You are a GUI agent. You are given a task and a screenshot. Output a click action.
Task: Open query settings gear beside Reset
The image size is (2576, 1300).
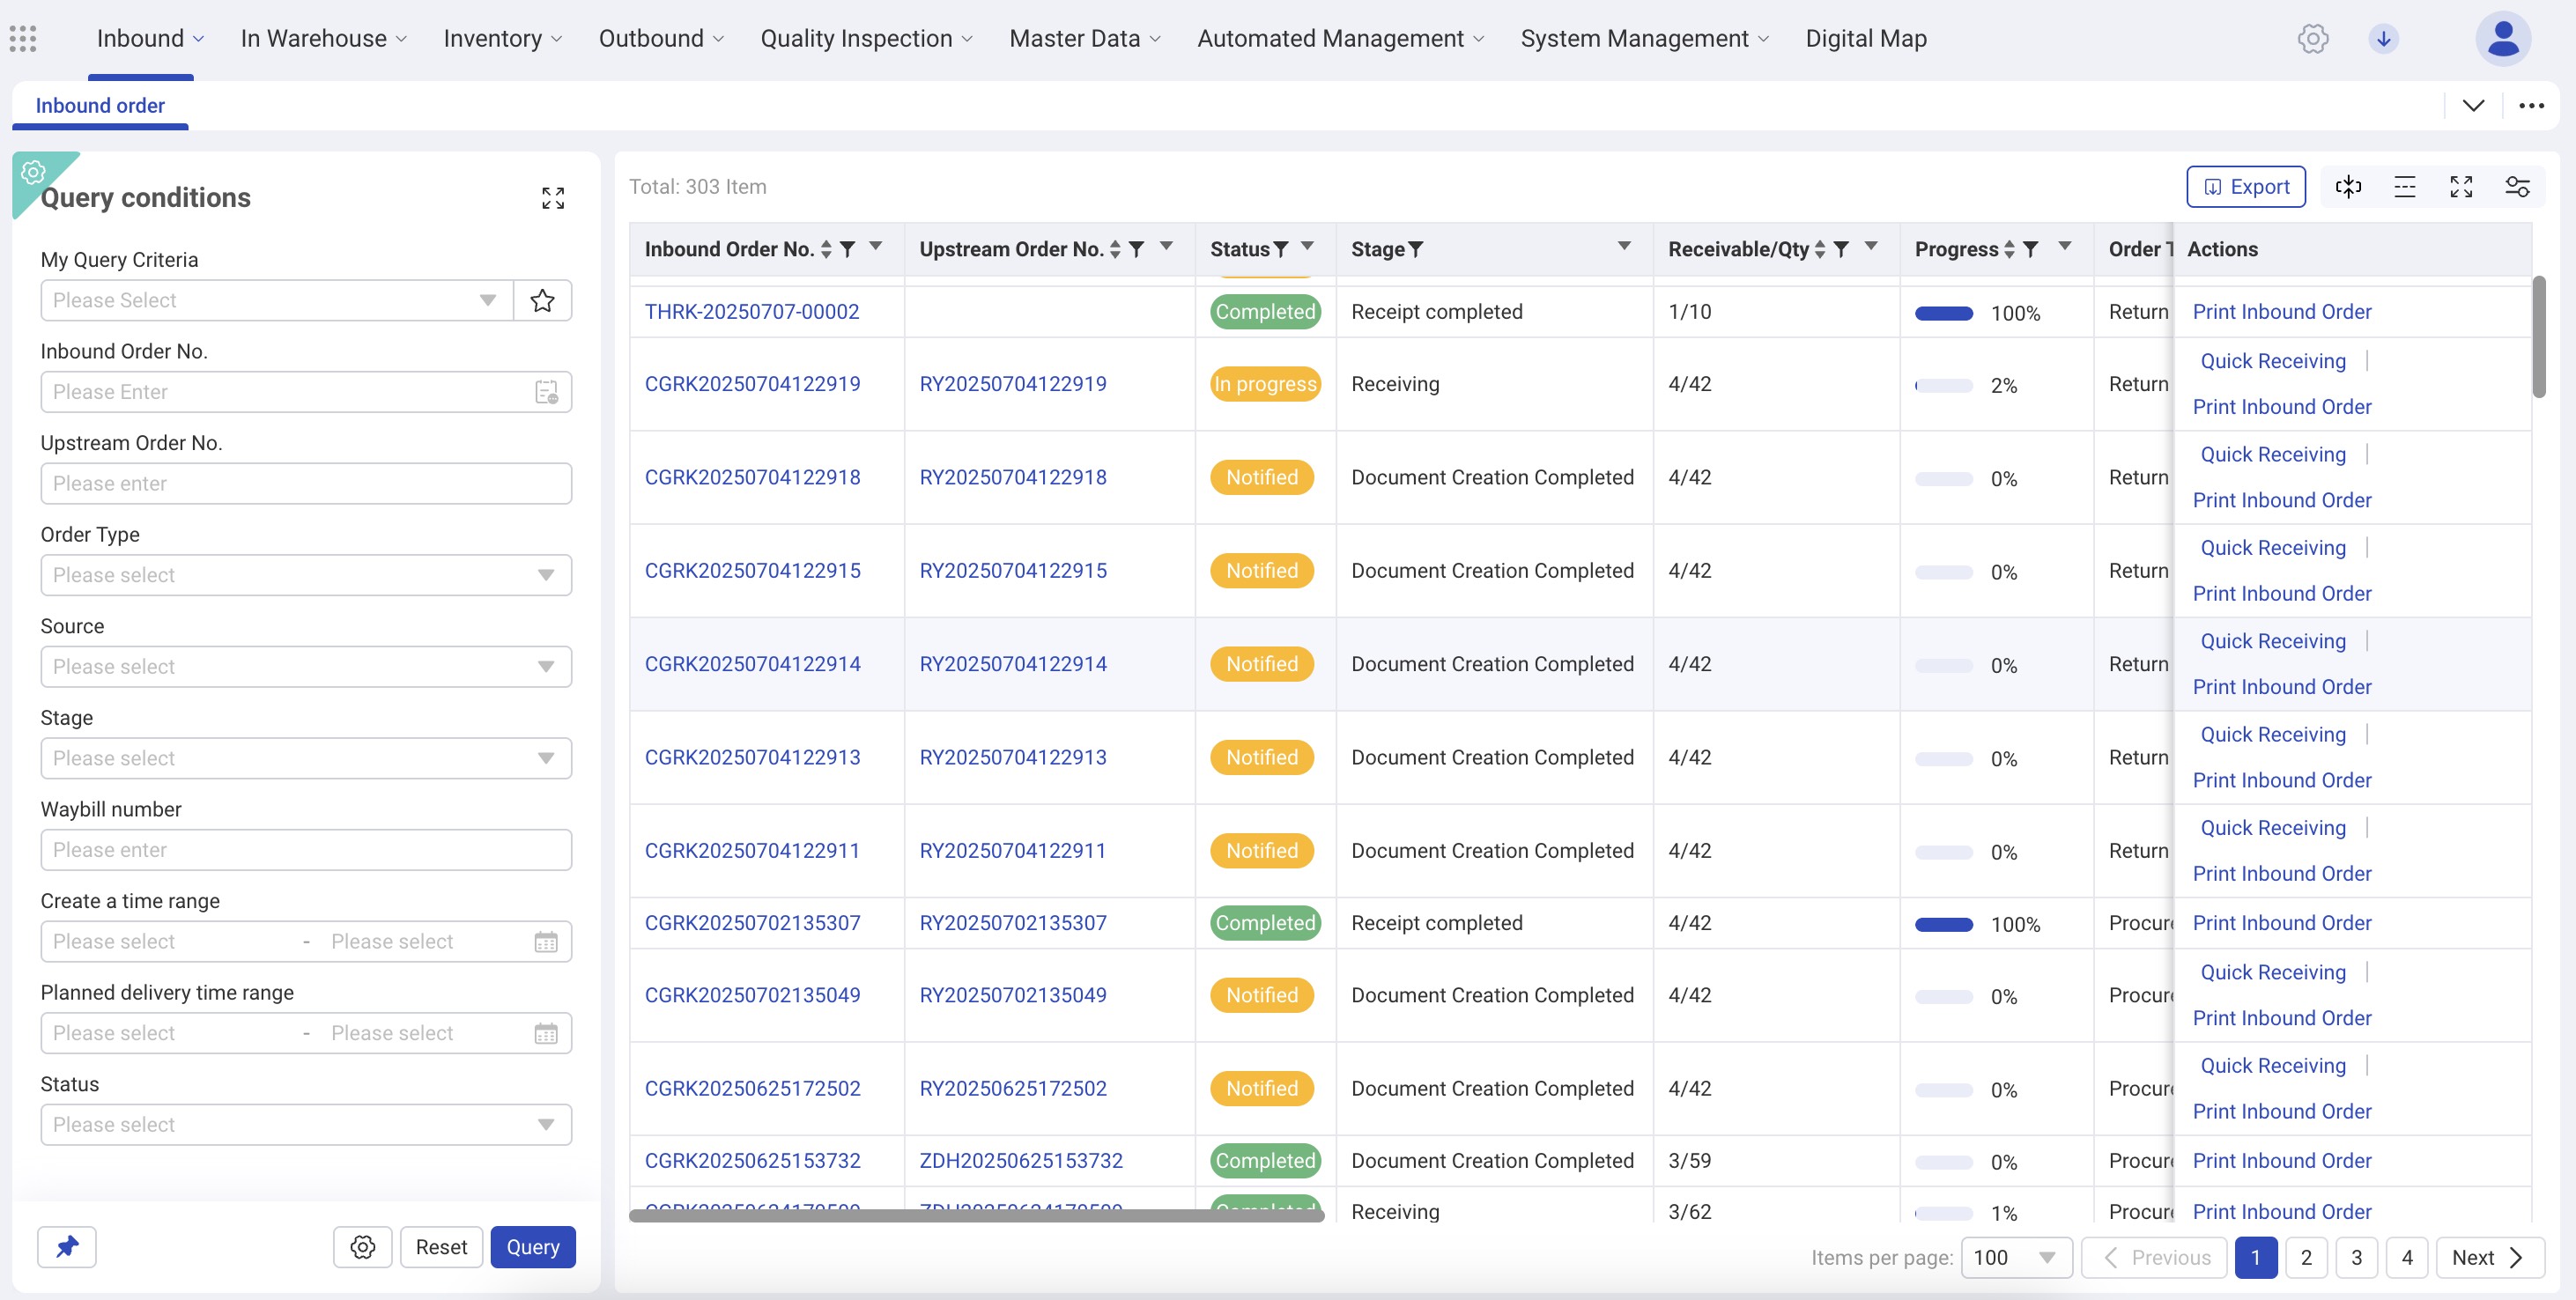(x=363, y=1247)
